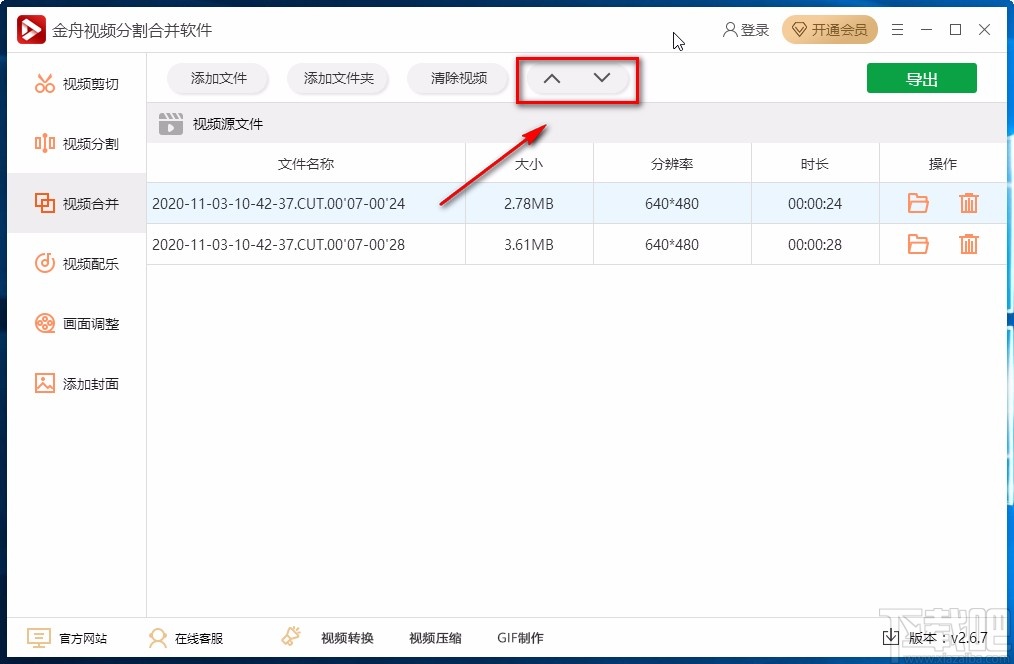The height and width of the screenshot is (664, 1014).
Task: Move selected video down with the down arrow
Action: point(601,77)
